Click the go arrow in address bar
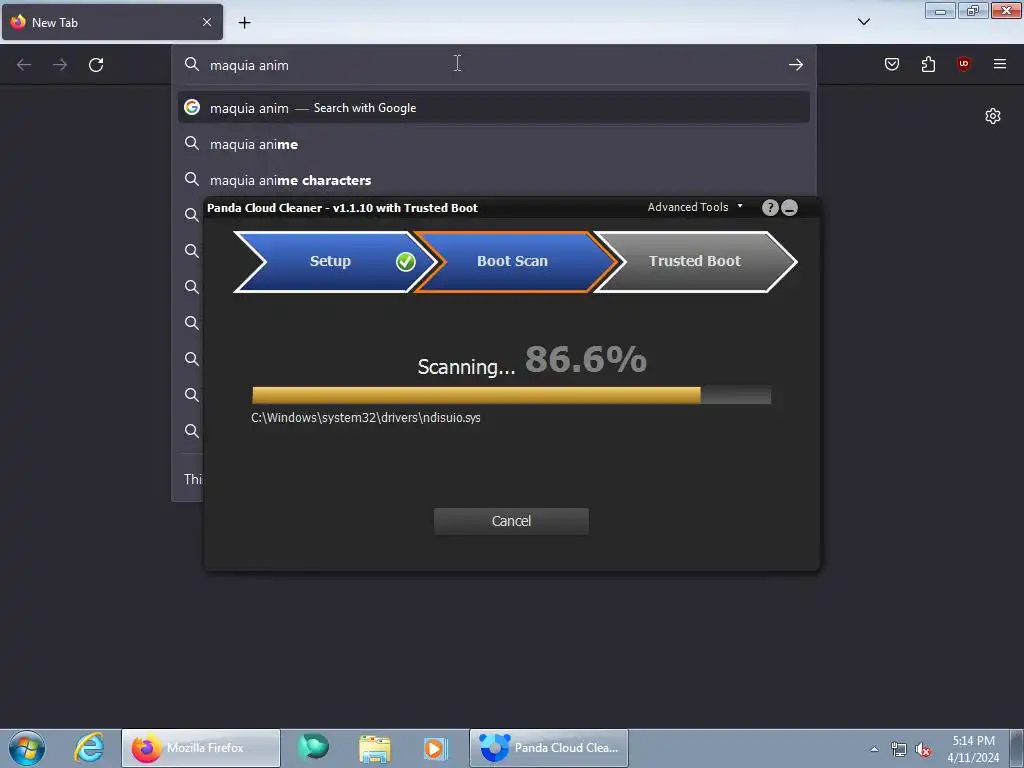This screenshot has height=768, width=1024. pos(795,65)
